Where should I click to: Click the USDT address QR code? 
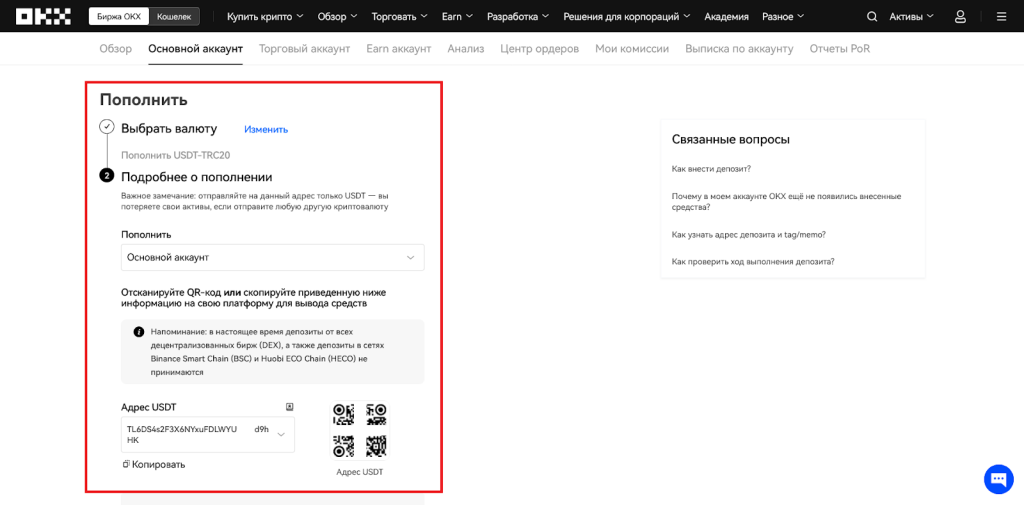pos(359,430)
